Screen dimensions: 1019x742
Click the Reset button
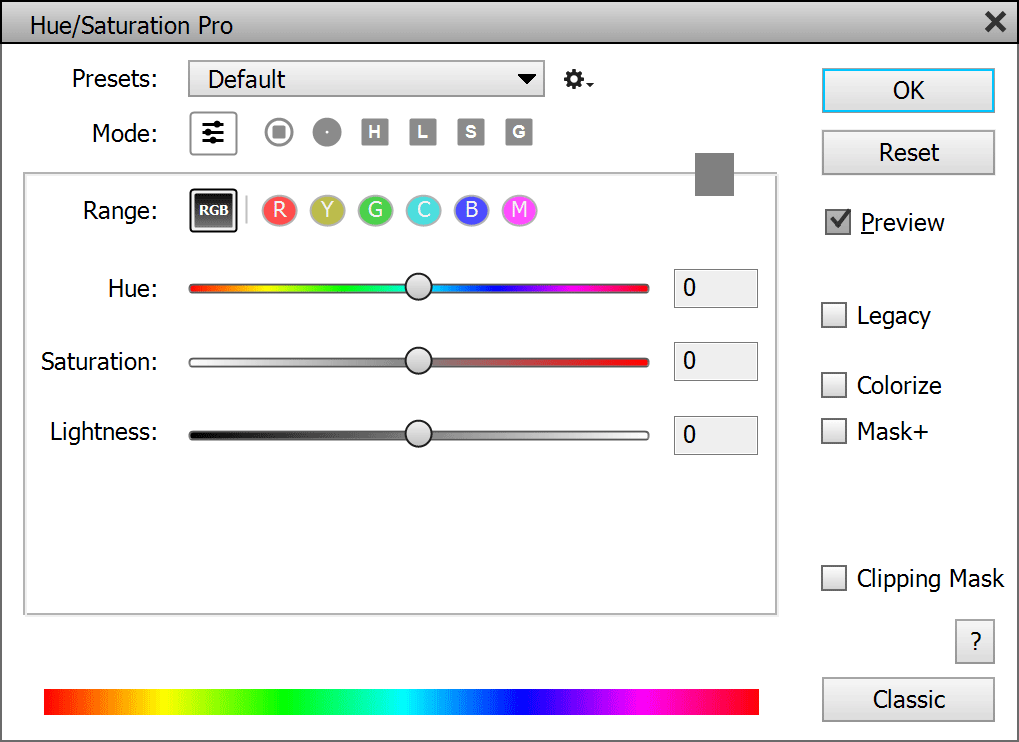(908, 153)
